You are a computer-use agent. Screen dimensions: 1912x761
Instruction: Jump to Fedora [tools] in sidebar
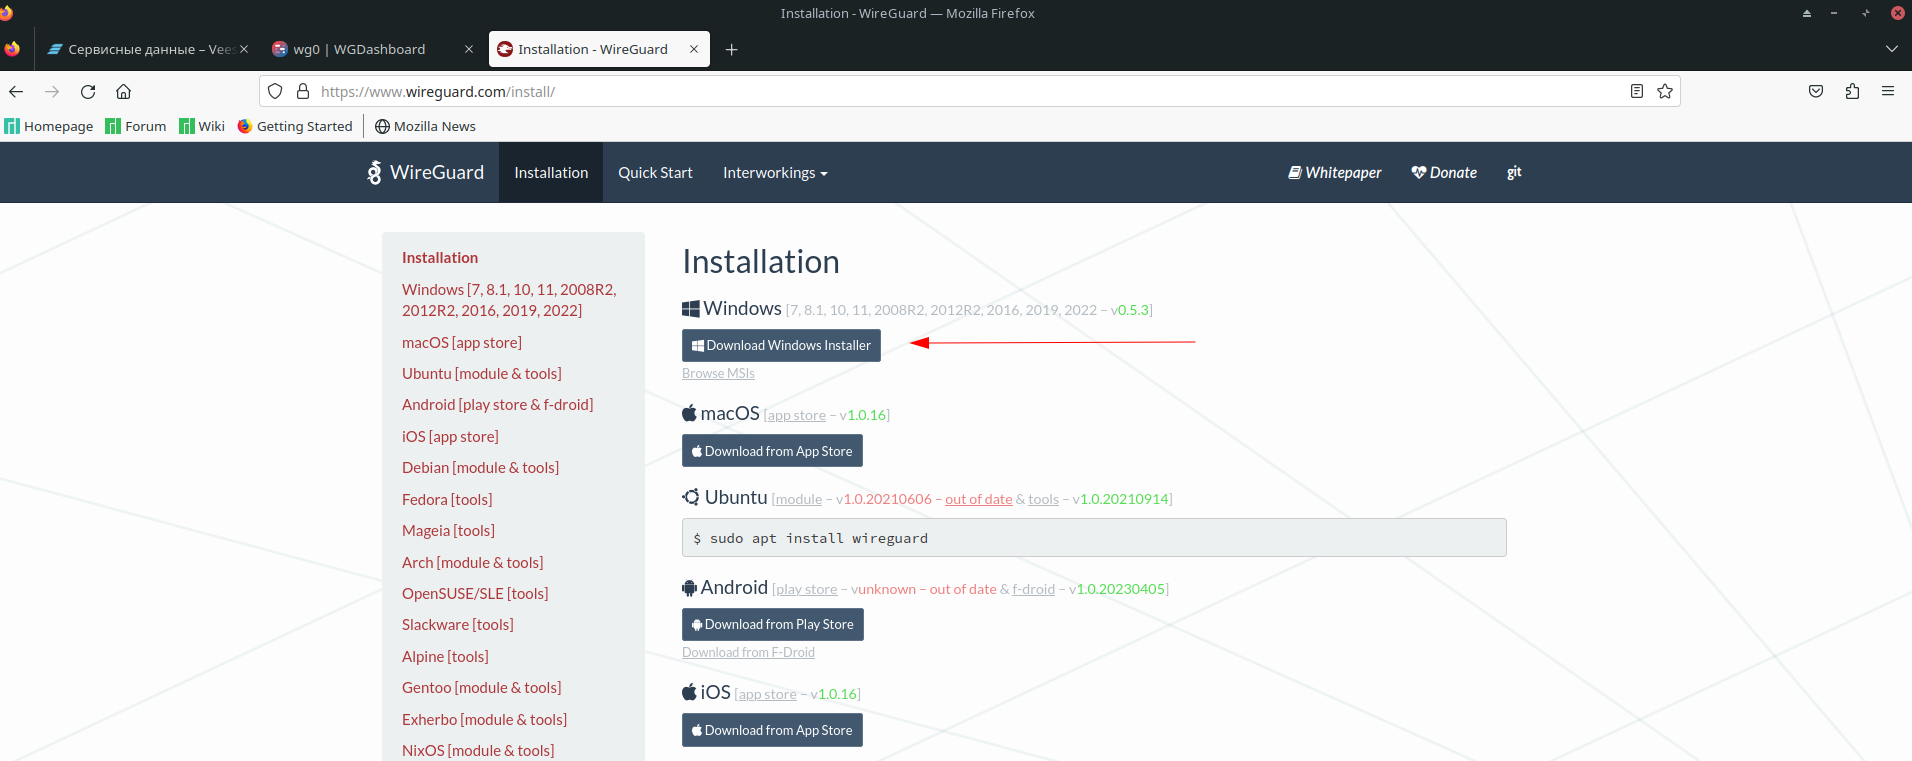[x=447, y=499]
